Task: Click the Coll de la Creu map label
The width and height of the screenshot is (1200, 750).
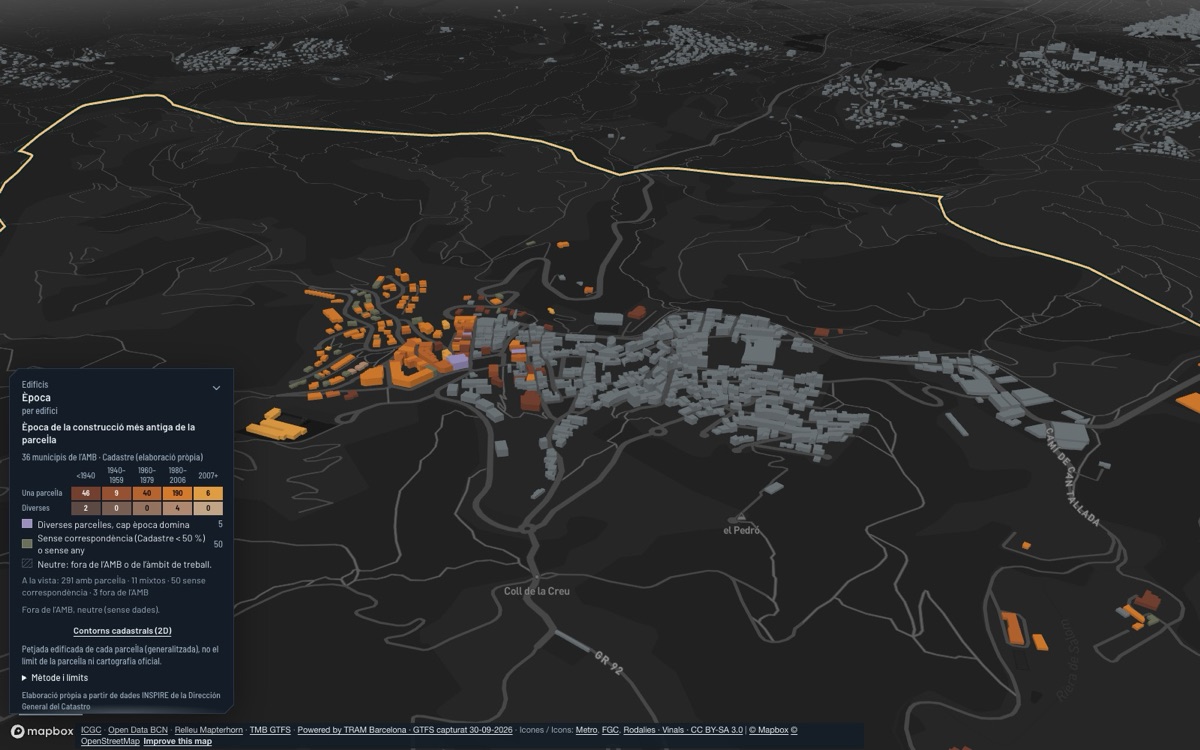Action: 537,591
